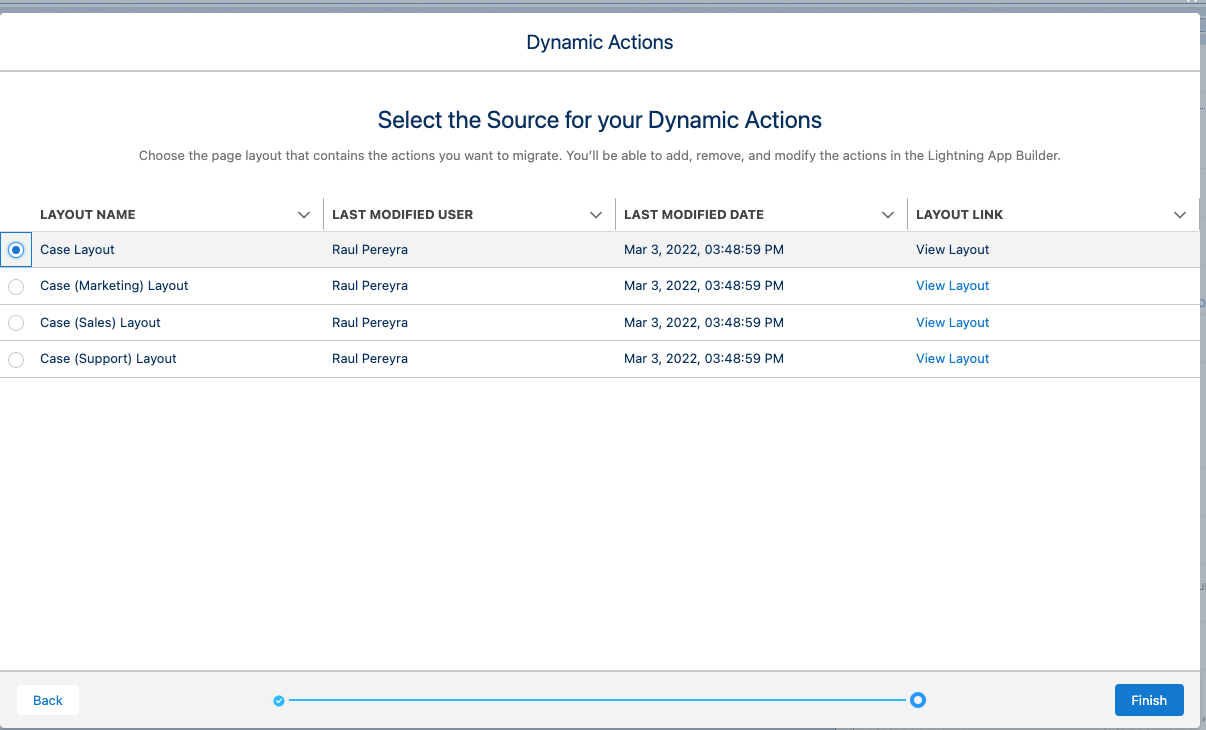Sort by Layout Name column header
The height and width of the screenshot is (730, 1206).
pos(88,215)
